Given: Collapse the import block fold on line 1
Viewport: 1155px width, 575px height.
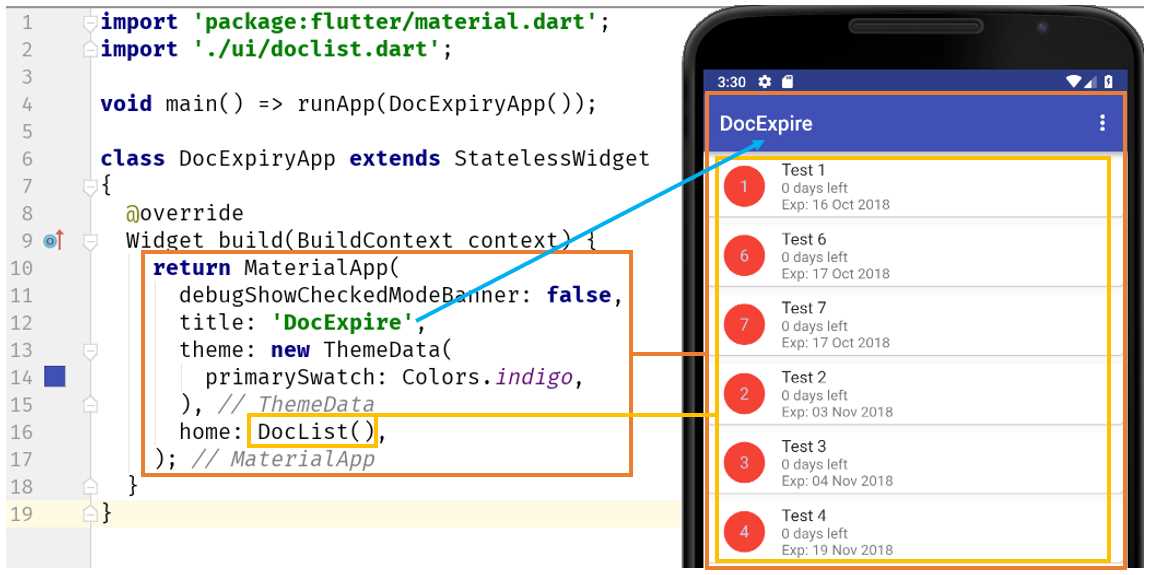Looking at the screenshot, I should [x=90, y=24].
